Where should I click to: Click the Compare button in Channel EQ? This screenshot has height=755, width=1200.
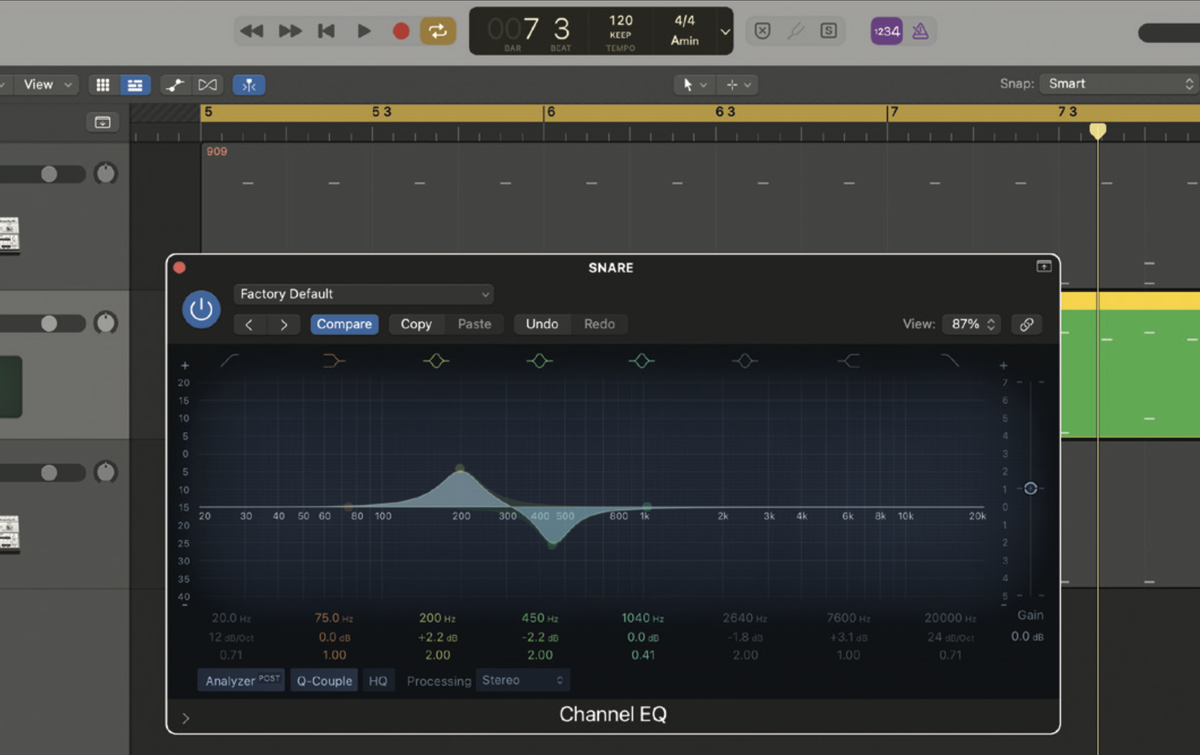click(344, 323)
